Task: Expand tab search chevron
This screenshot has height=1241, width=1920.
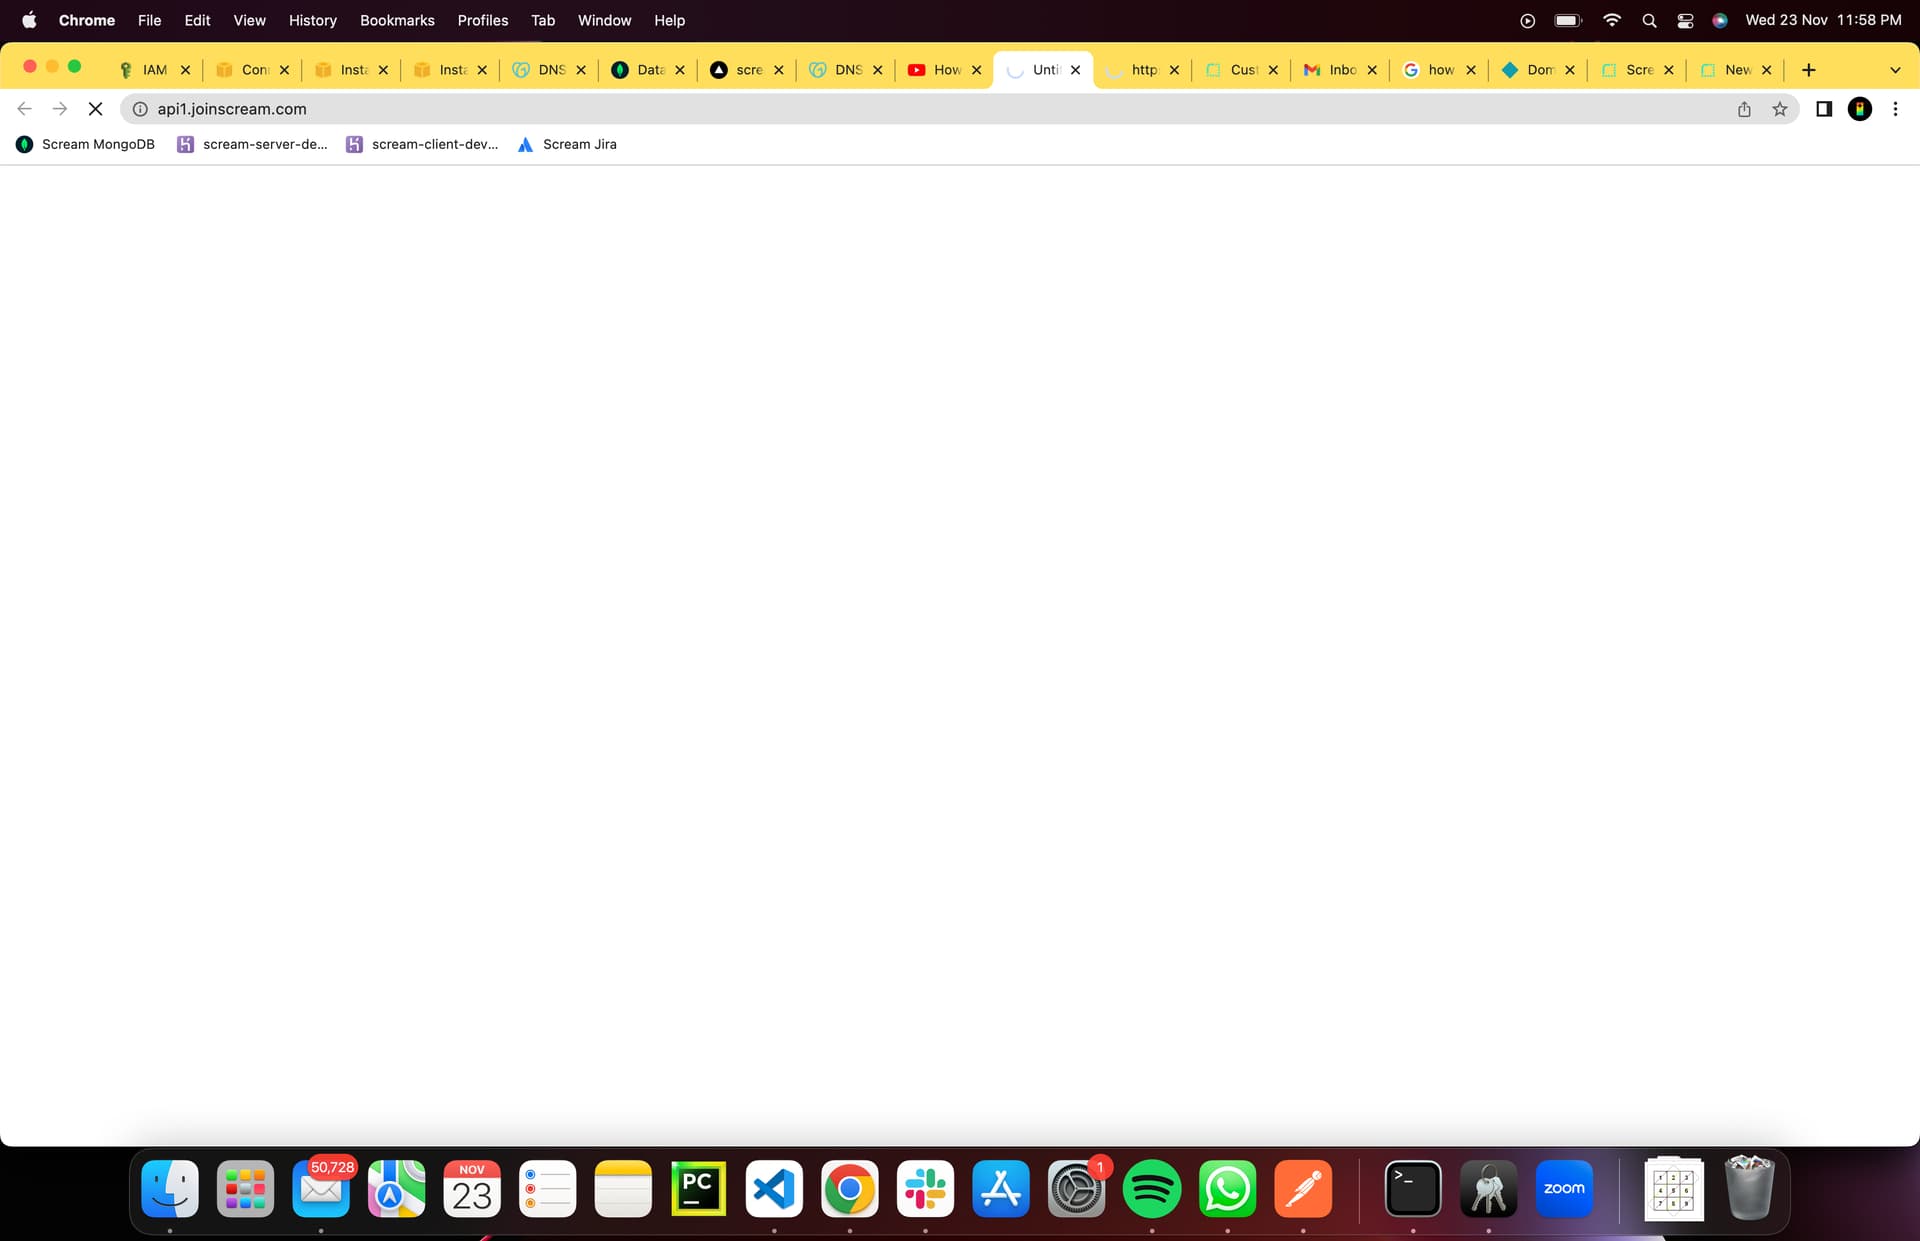Action: click(1894, 70)
